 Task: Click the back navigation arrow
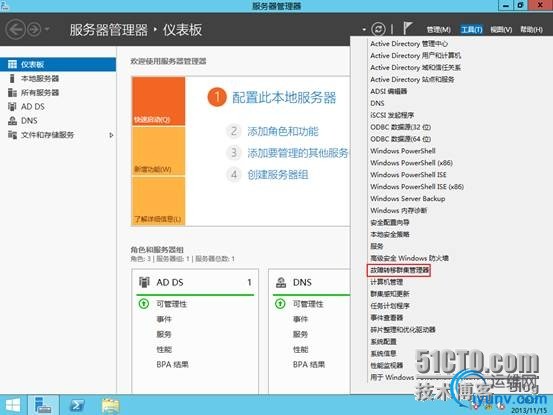tap(16, 29)
